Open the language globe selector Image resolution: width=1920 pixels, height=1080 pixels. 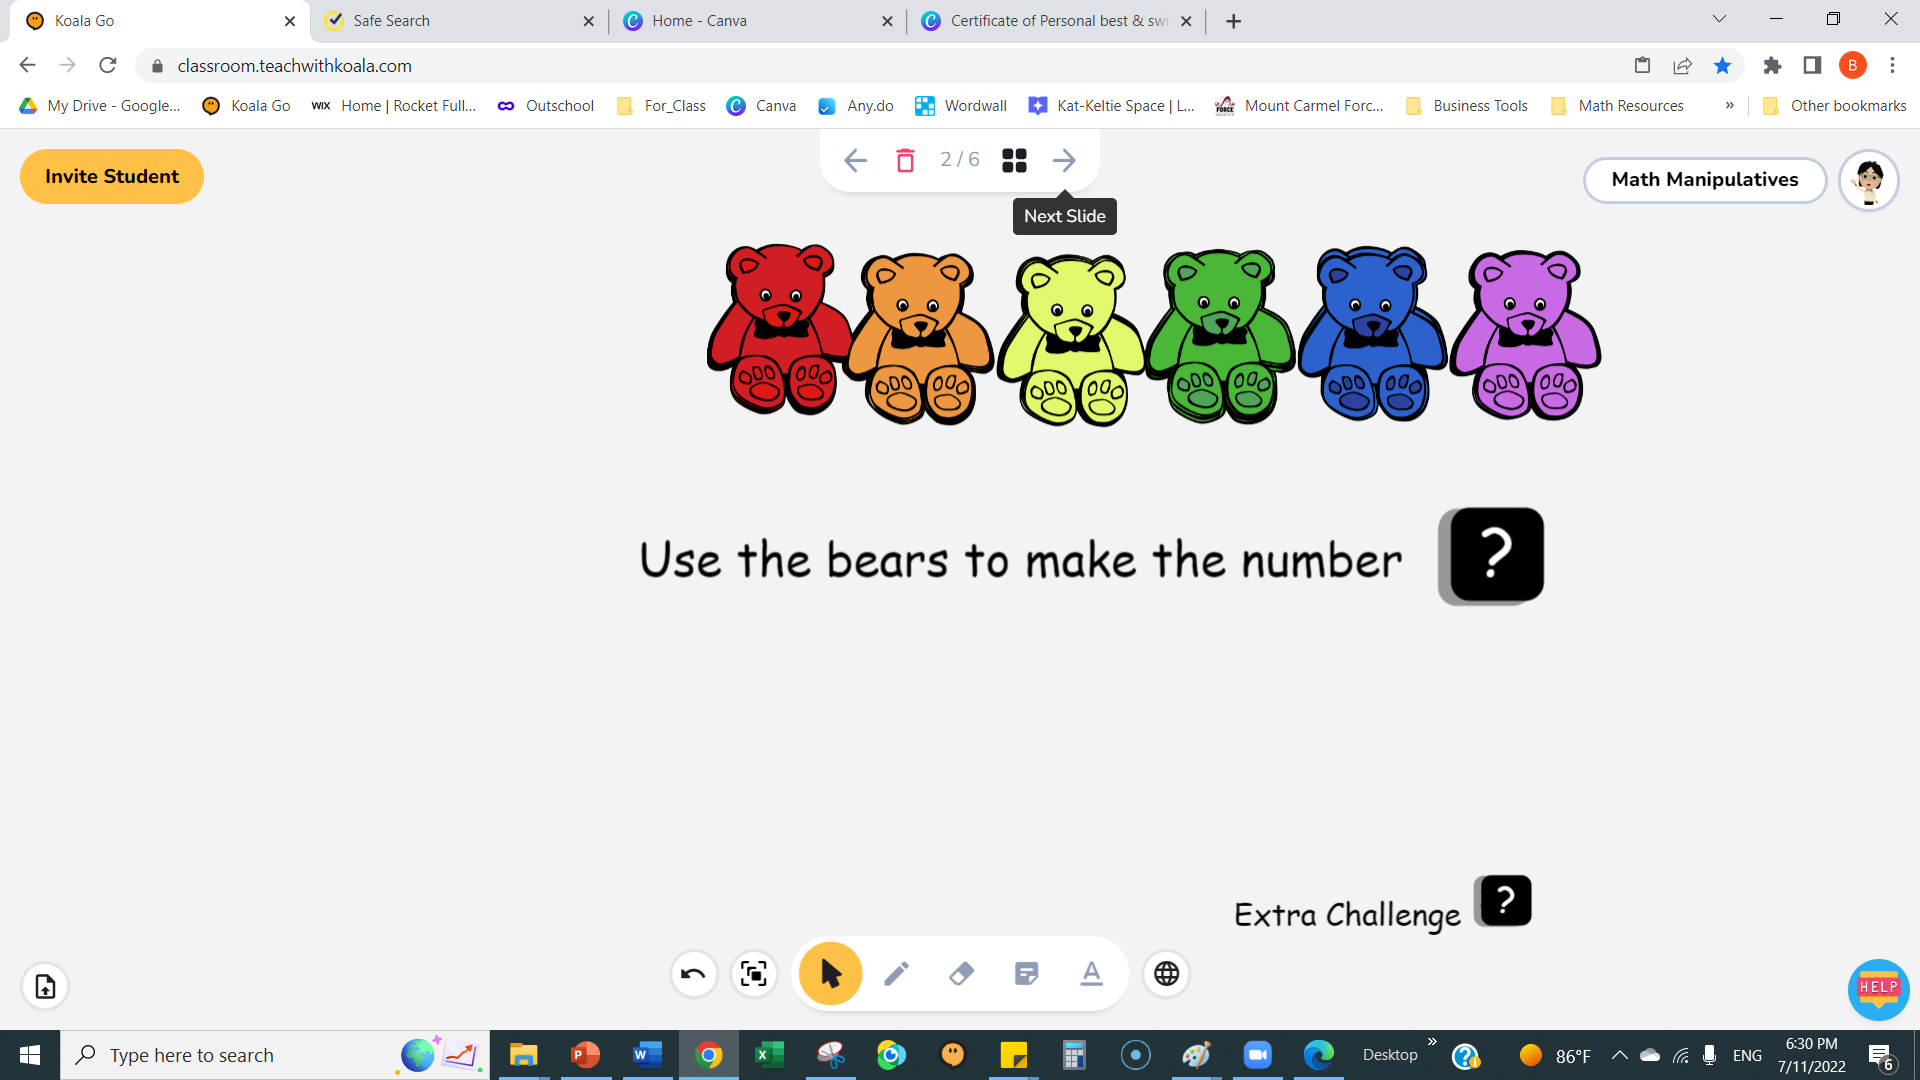1166,973
